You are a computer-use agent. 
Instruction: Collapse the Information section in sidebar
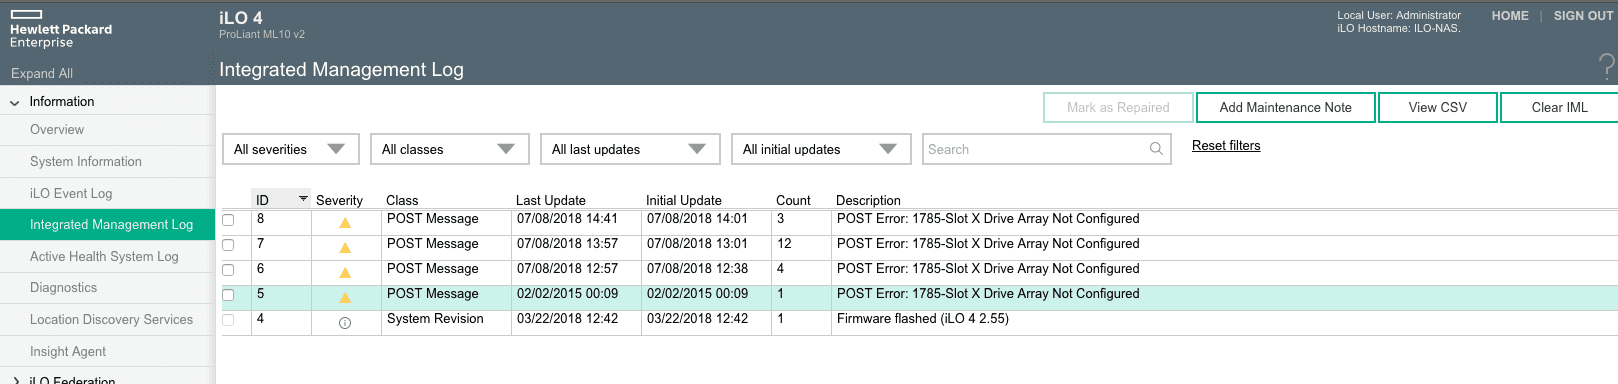(x=15, y=102)
